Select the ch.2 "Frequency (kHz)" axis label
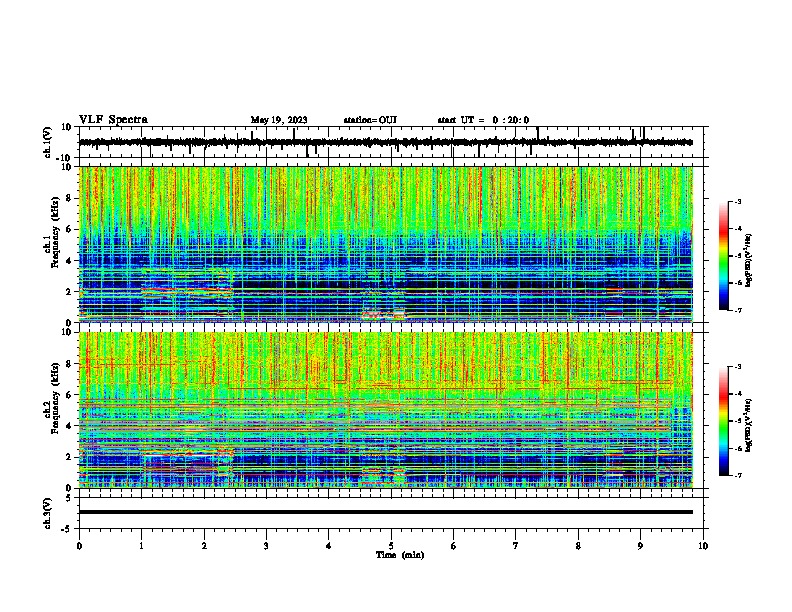This screenshot has width=792, height=612. pyautogui.click(x=55, y=398)
